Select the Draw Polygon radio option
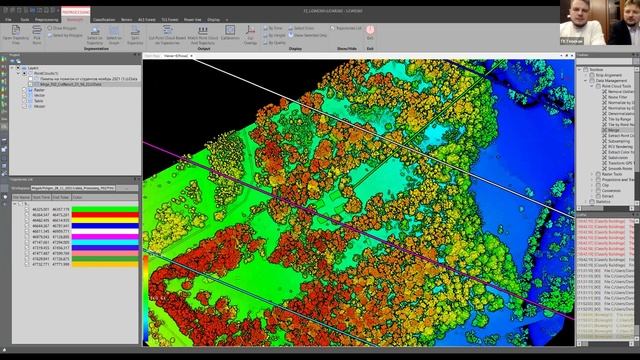 coord(62,28)
